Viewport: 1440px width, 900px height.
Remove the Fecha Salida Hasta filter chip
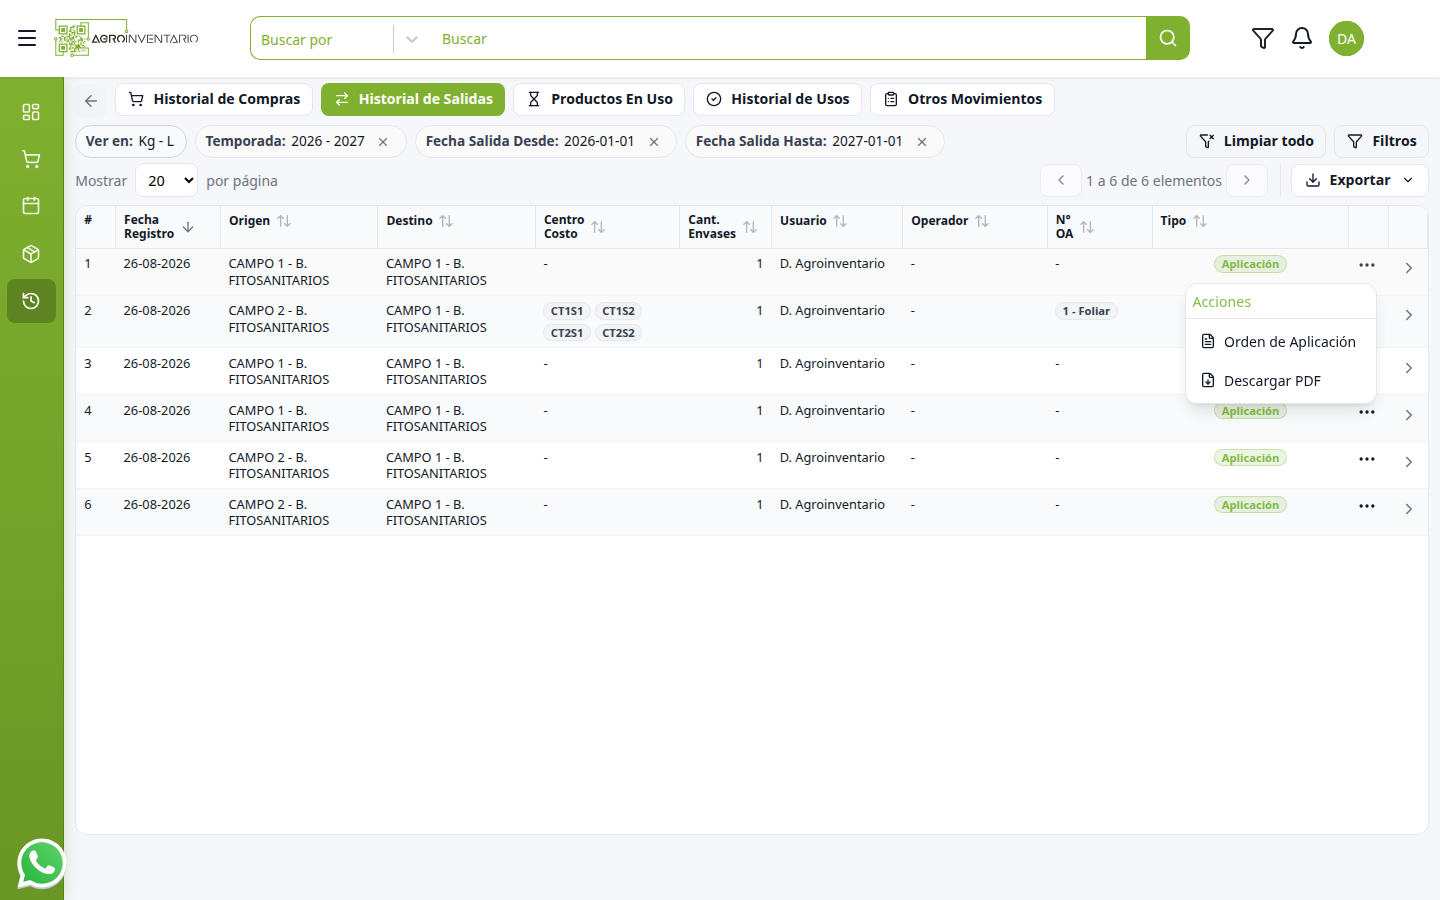922,142
